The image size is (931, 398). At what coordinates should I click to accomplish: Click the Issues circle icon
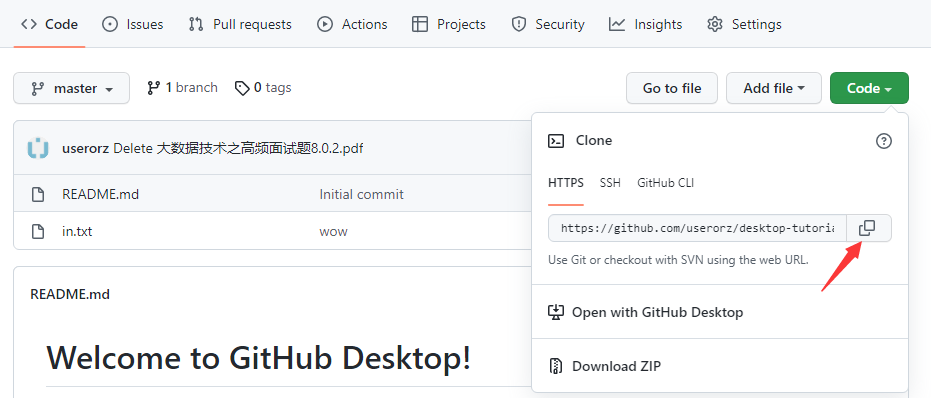click(x=110, y=24)
